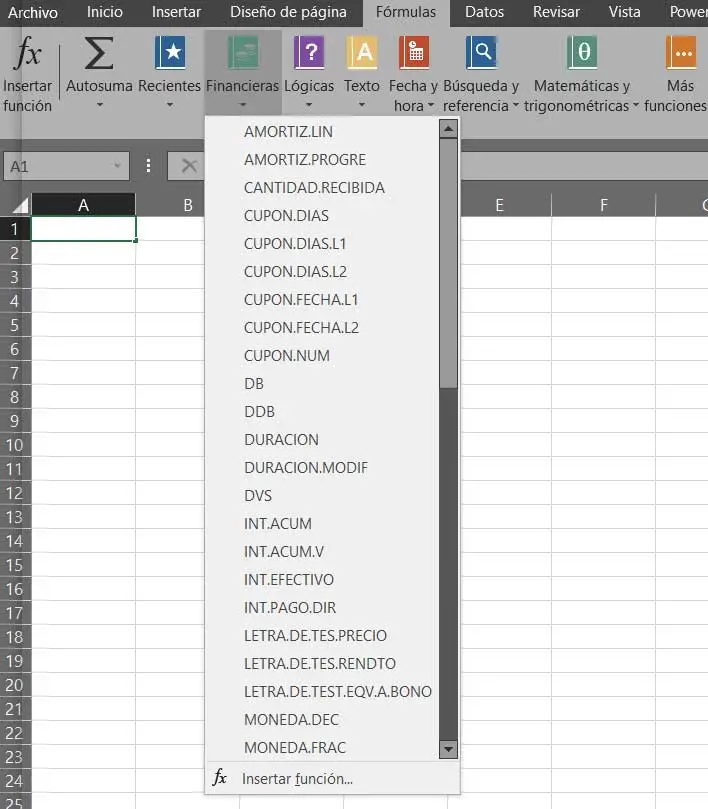Pick INT.EFECTIVO function
This screenshot has height=809, width=708.
click(322, 579)
